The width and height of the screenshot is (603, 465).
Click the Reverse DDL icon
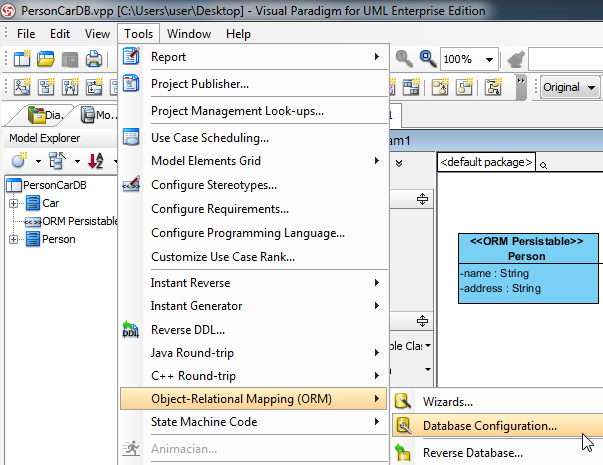click(x=131, y=330)
